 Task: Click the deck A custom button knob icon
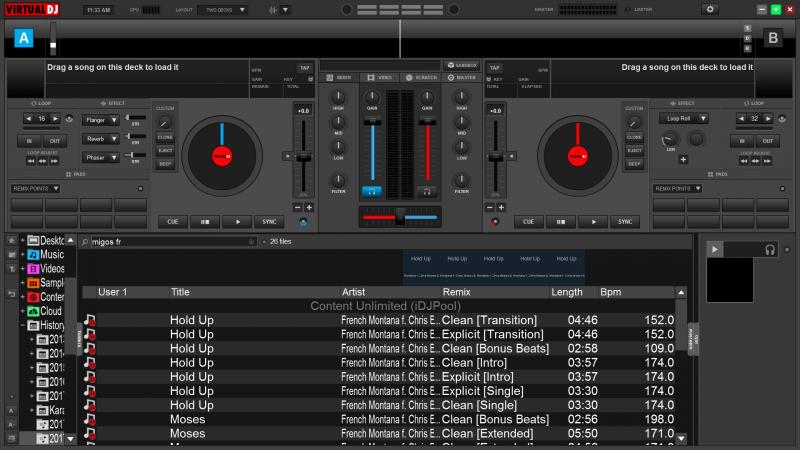pos(164,122)
